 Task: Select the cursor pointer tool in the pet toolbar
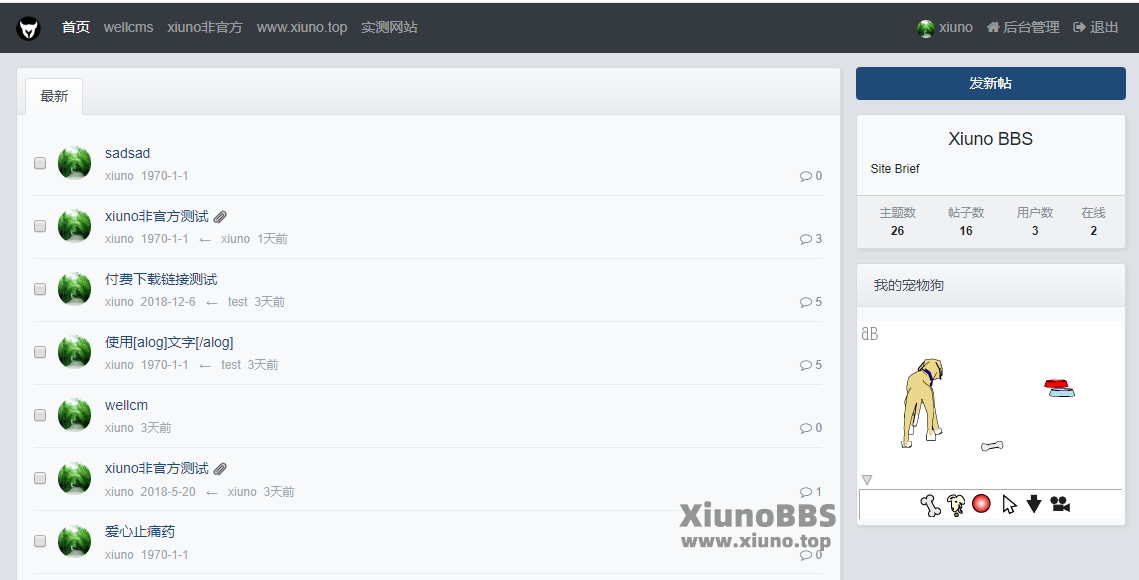(1009, 504)
